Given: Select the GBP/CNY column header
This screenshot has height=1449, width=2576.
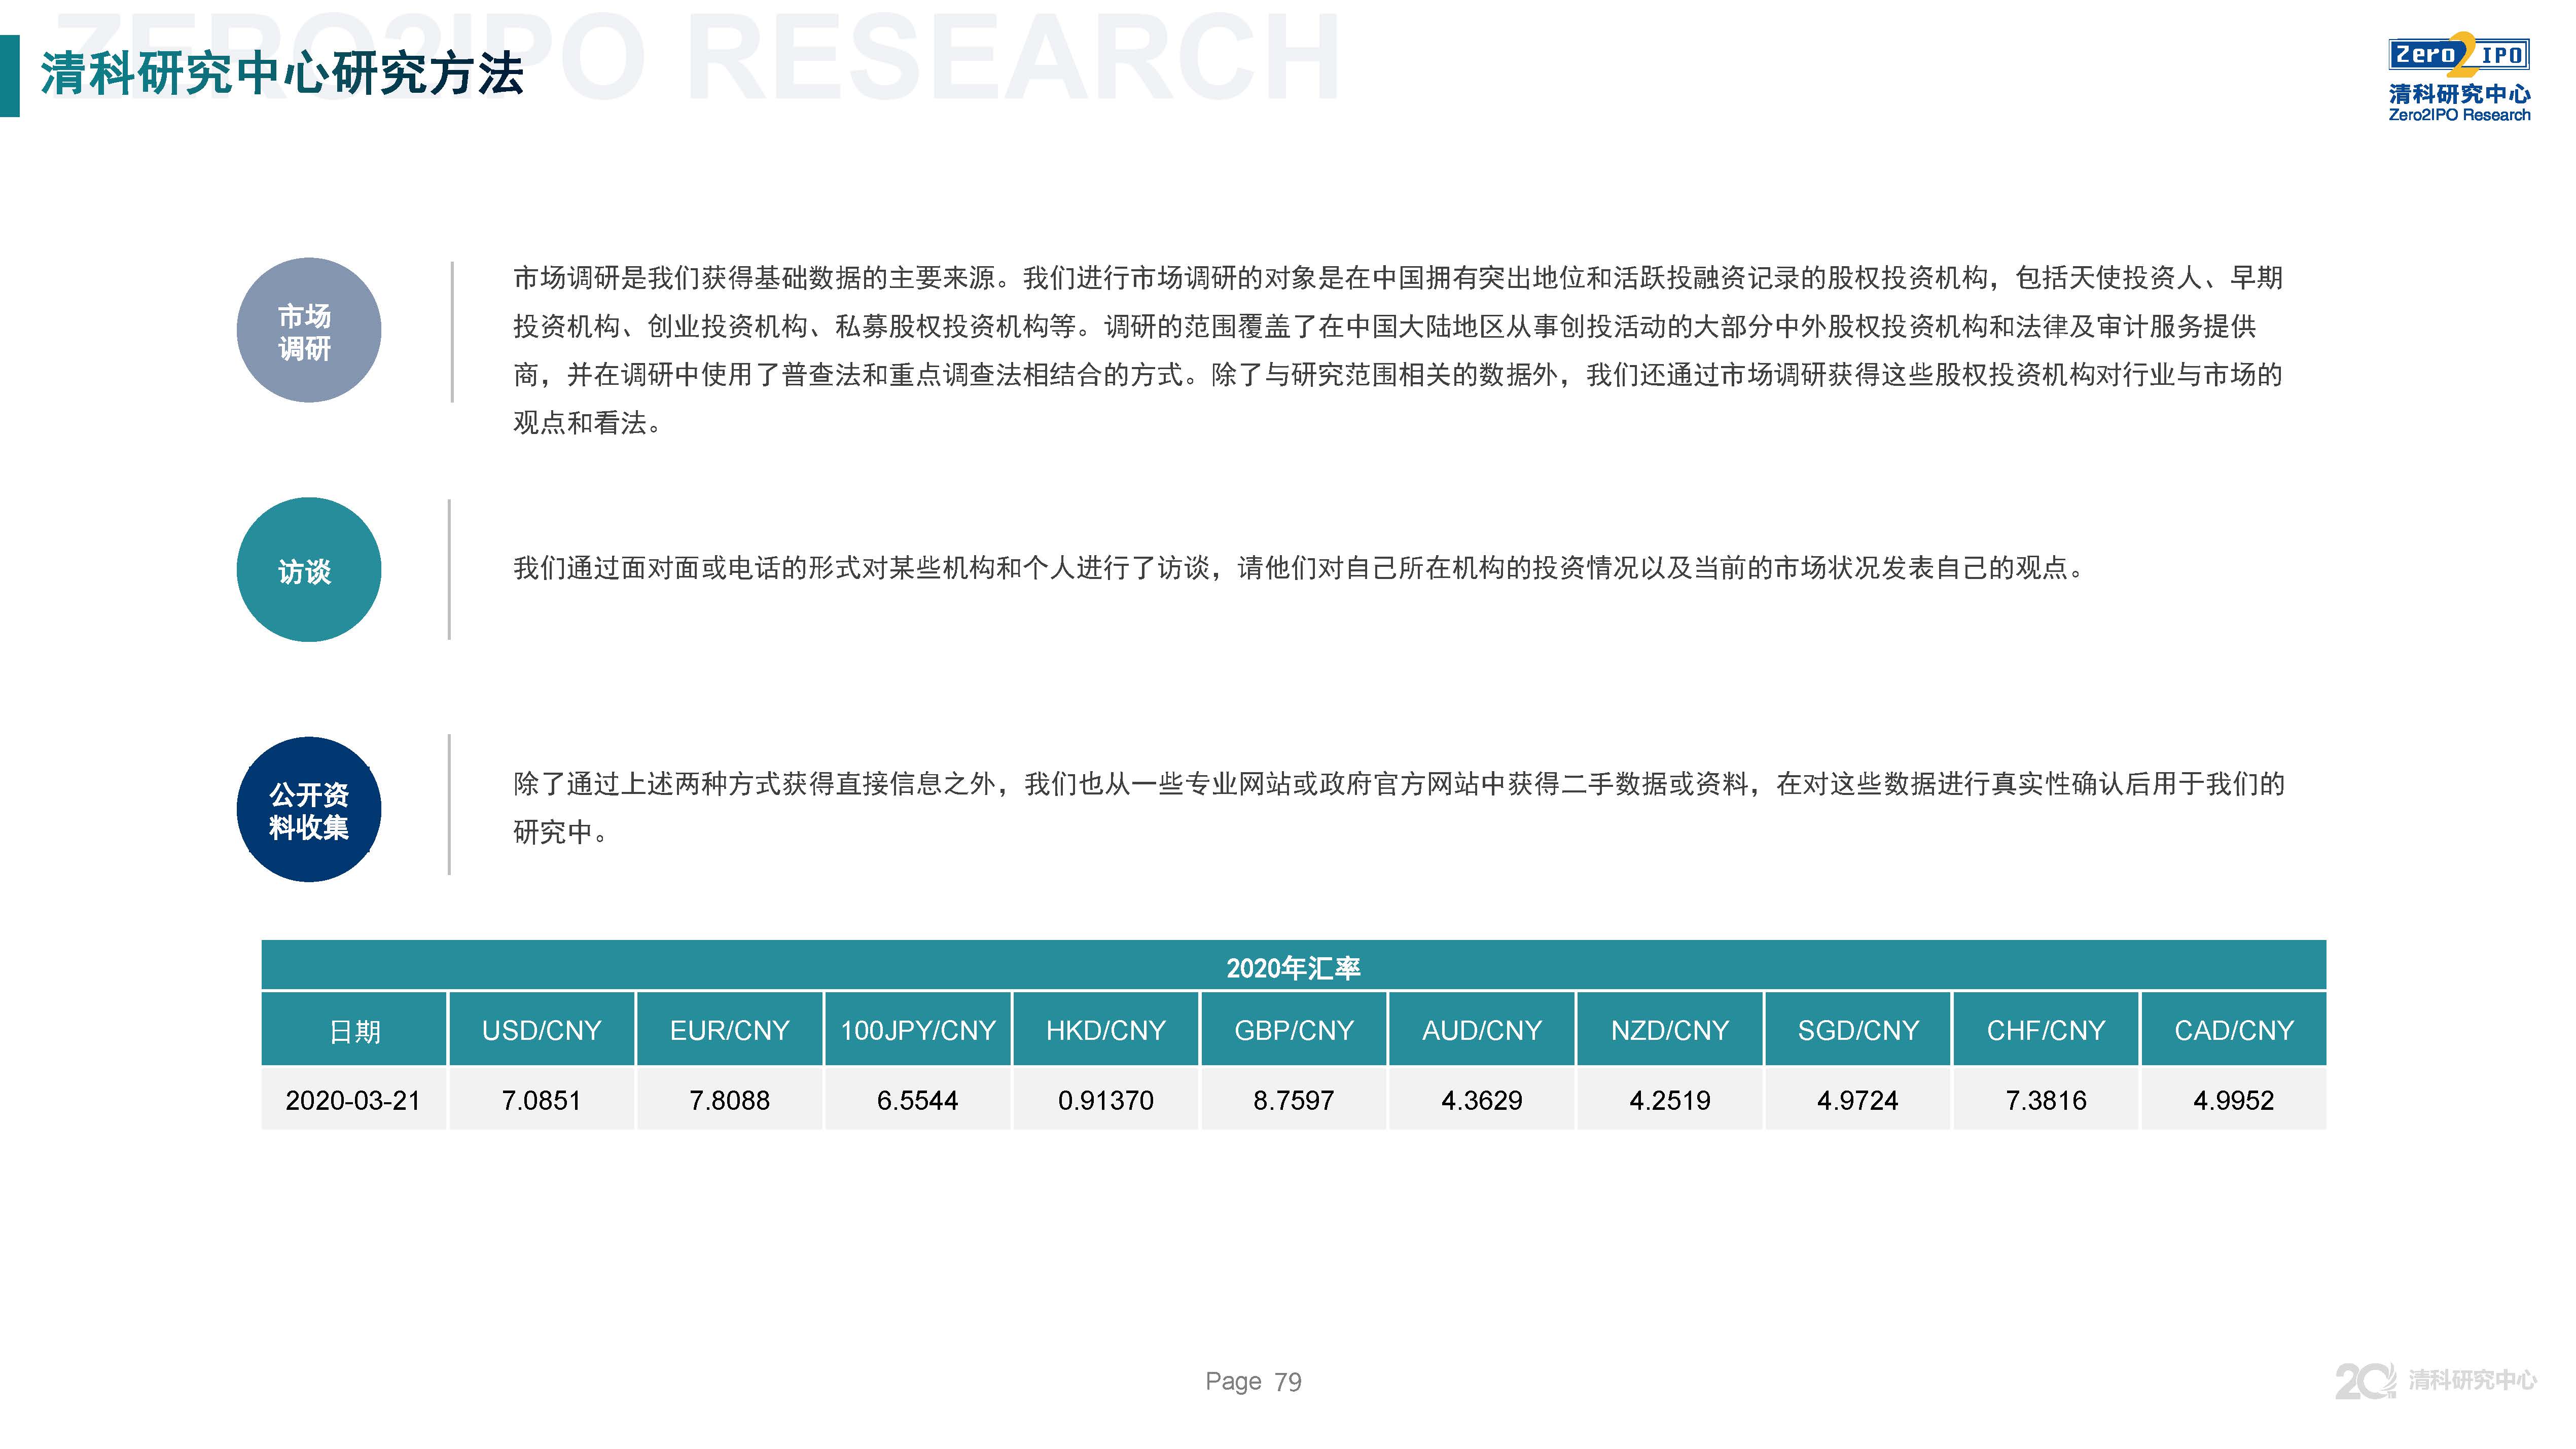Looking at the screenshot, I should 1293,1030.
